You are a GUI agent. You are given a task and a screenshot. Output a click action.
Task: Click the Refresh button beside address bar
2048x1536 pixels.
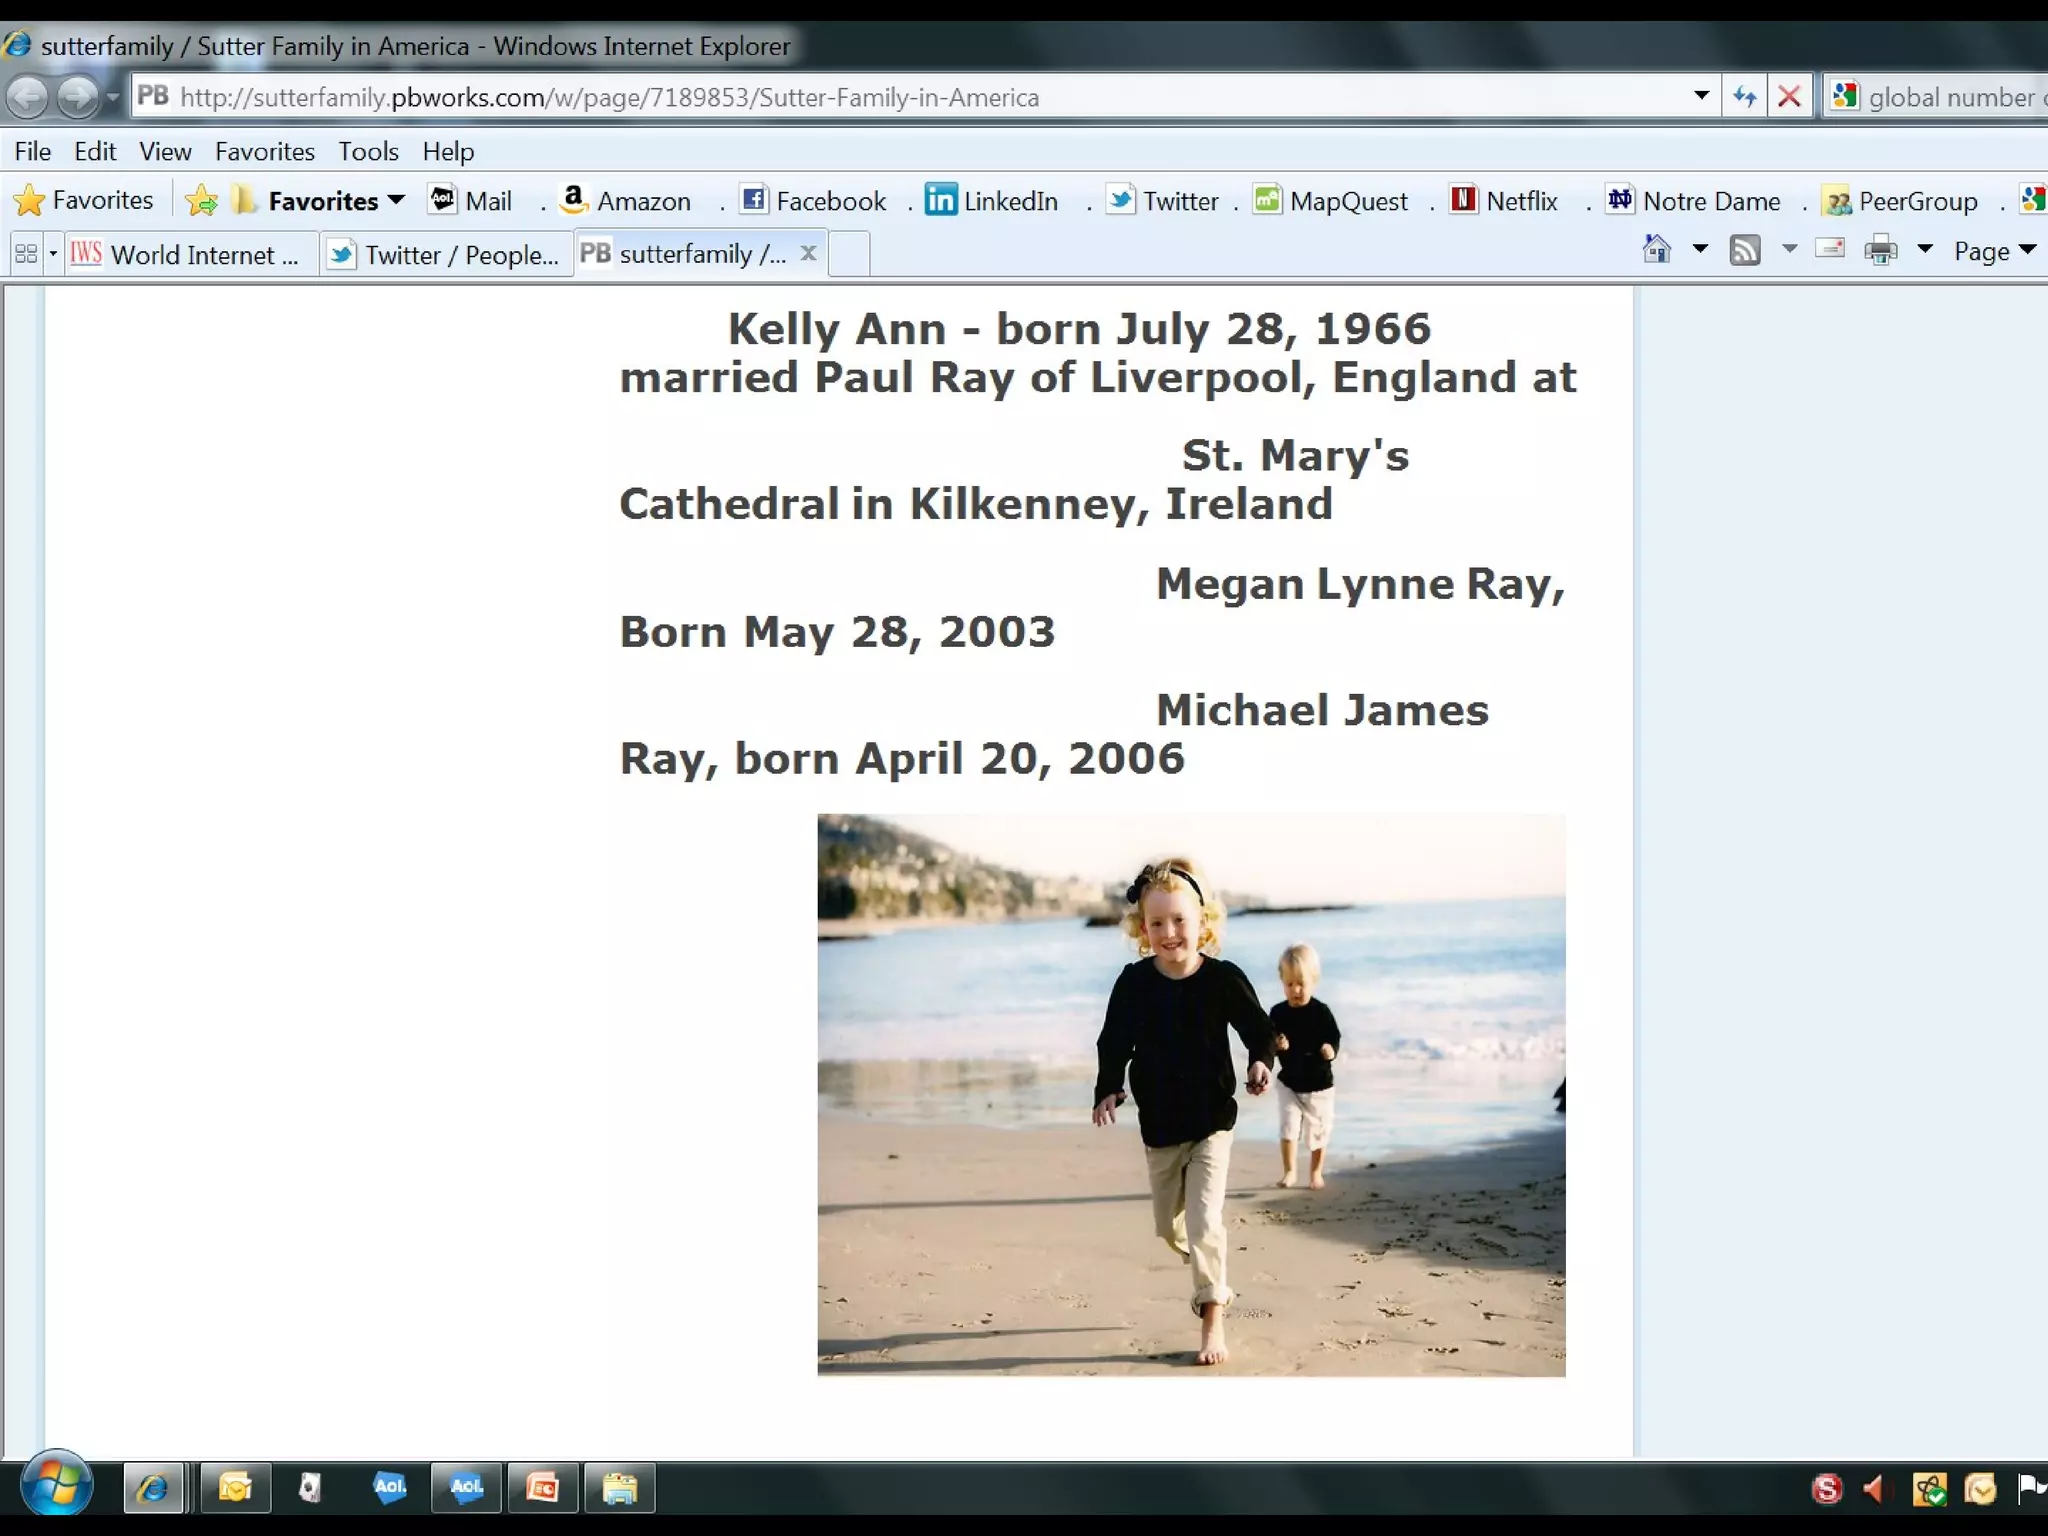1745,97
